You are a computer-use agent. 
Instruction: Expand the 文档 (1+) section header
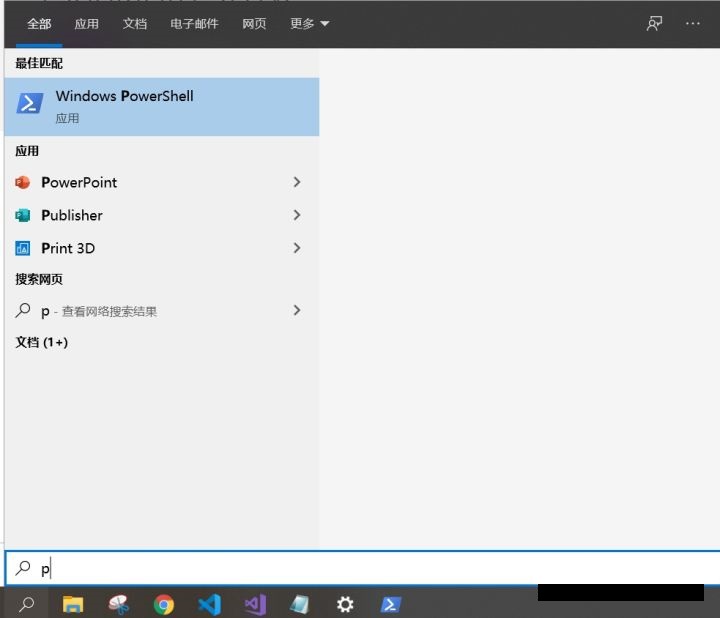[42, 343]
